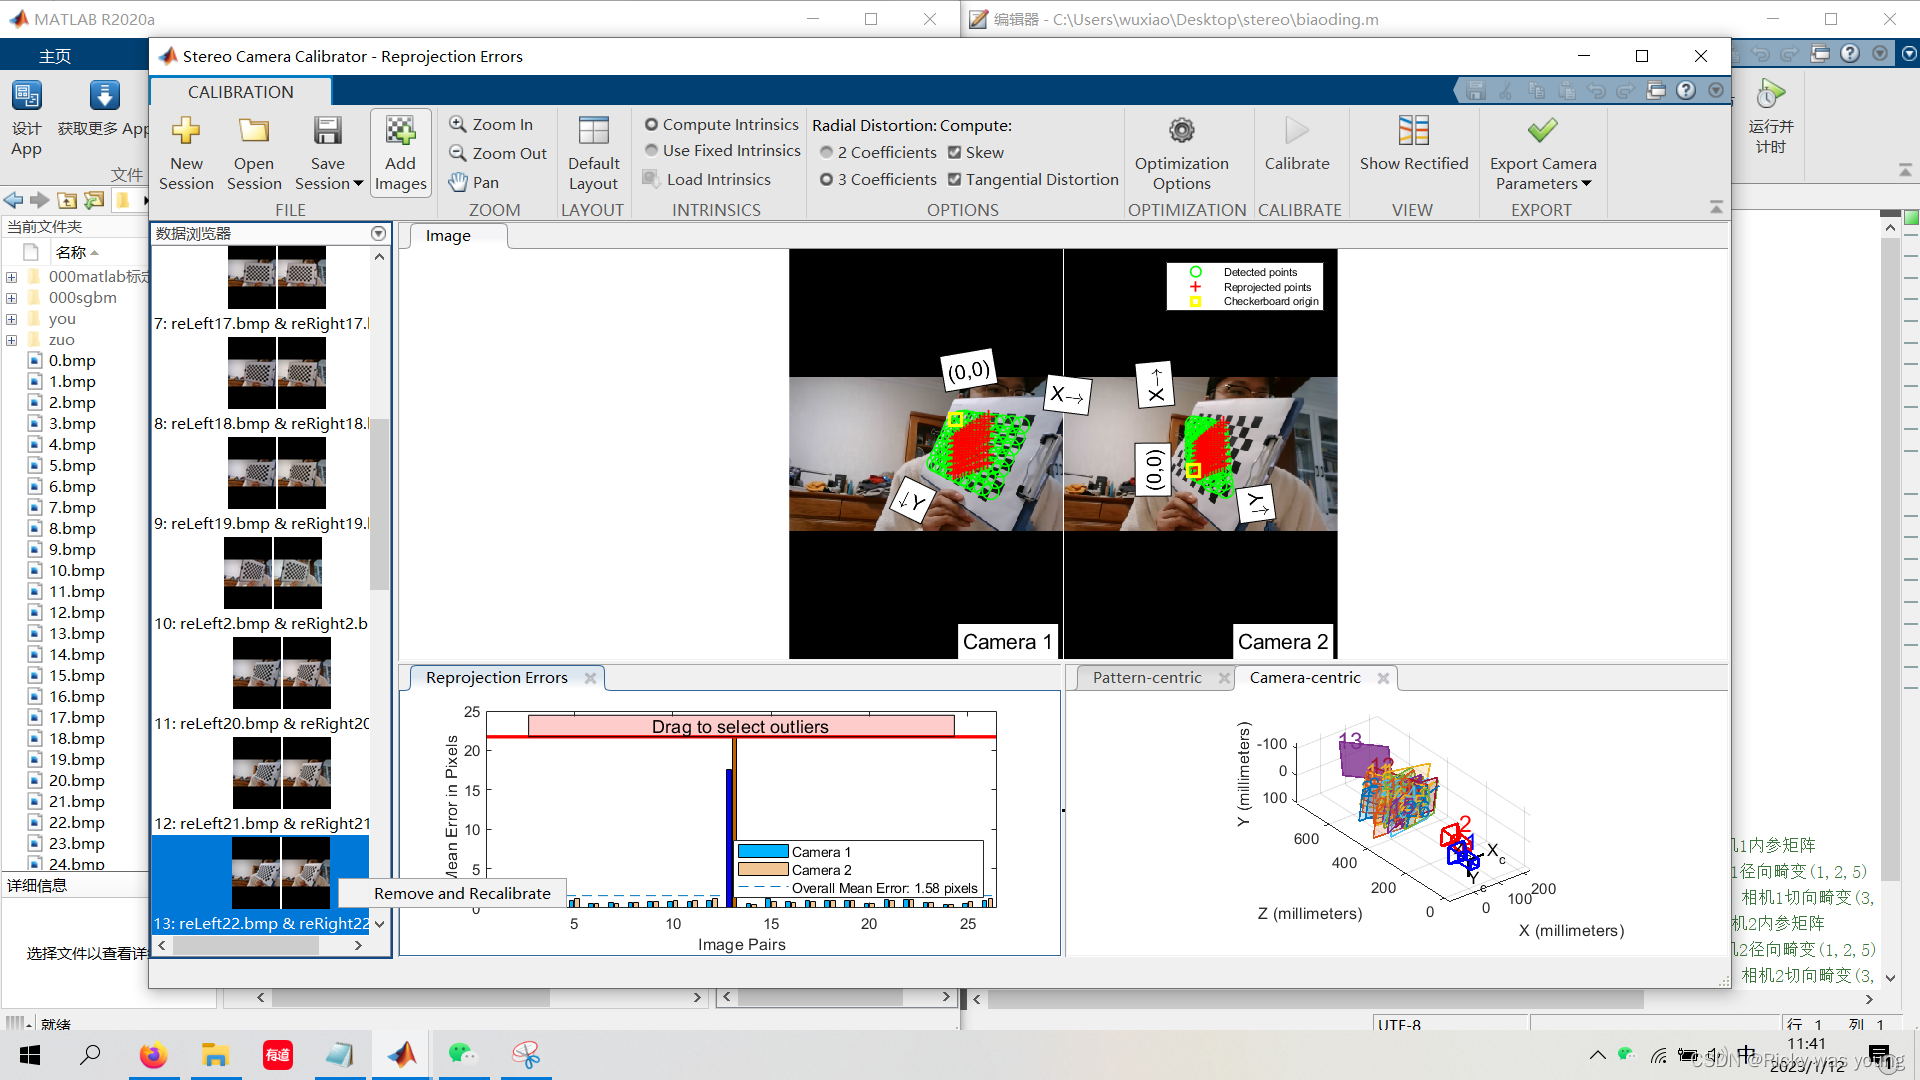Click Show Rectified view icon
The width and height of the screenshot is (1920, 1080).
[x=1413, y=131]
